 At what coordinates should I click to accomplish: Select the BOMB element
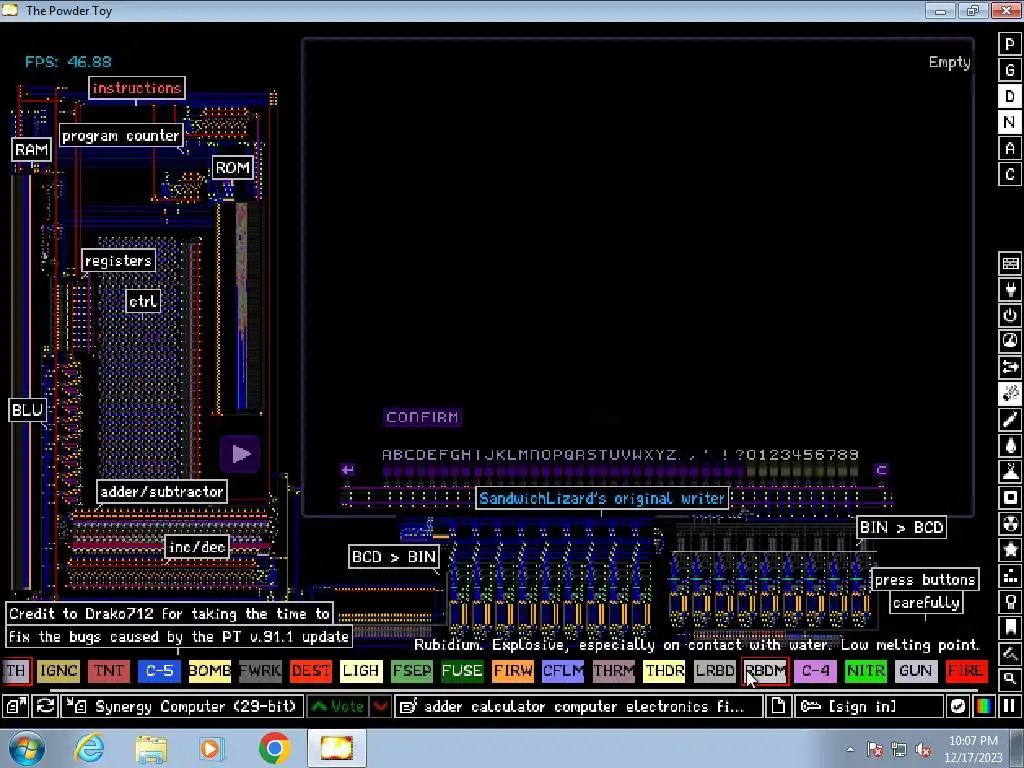point(209,671)
